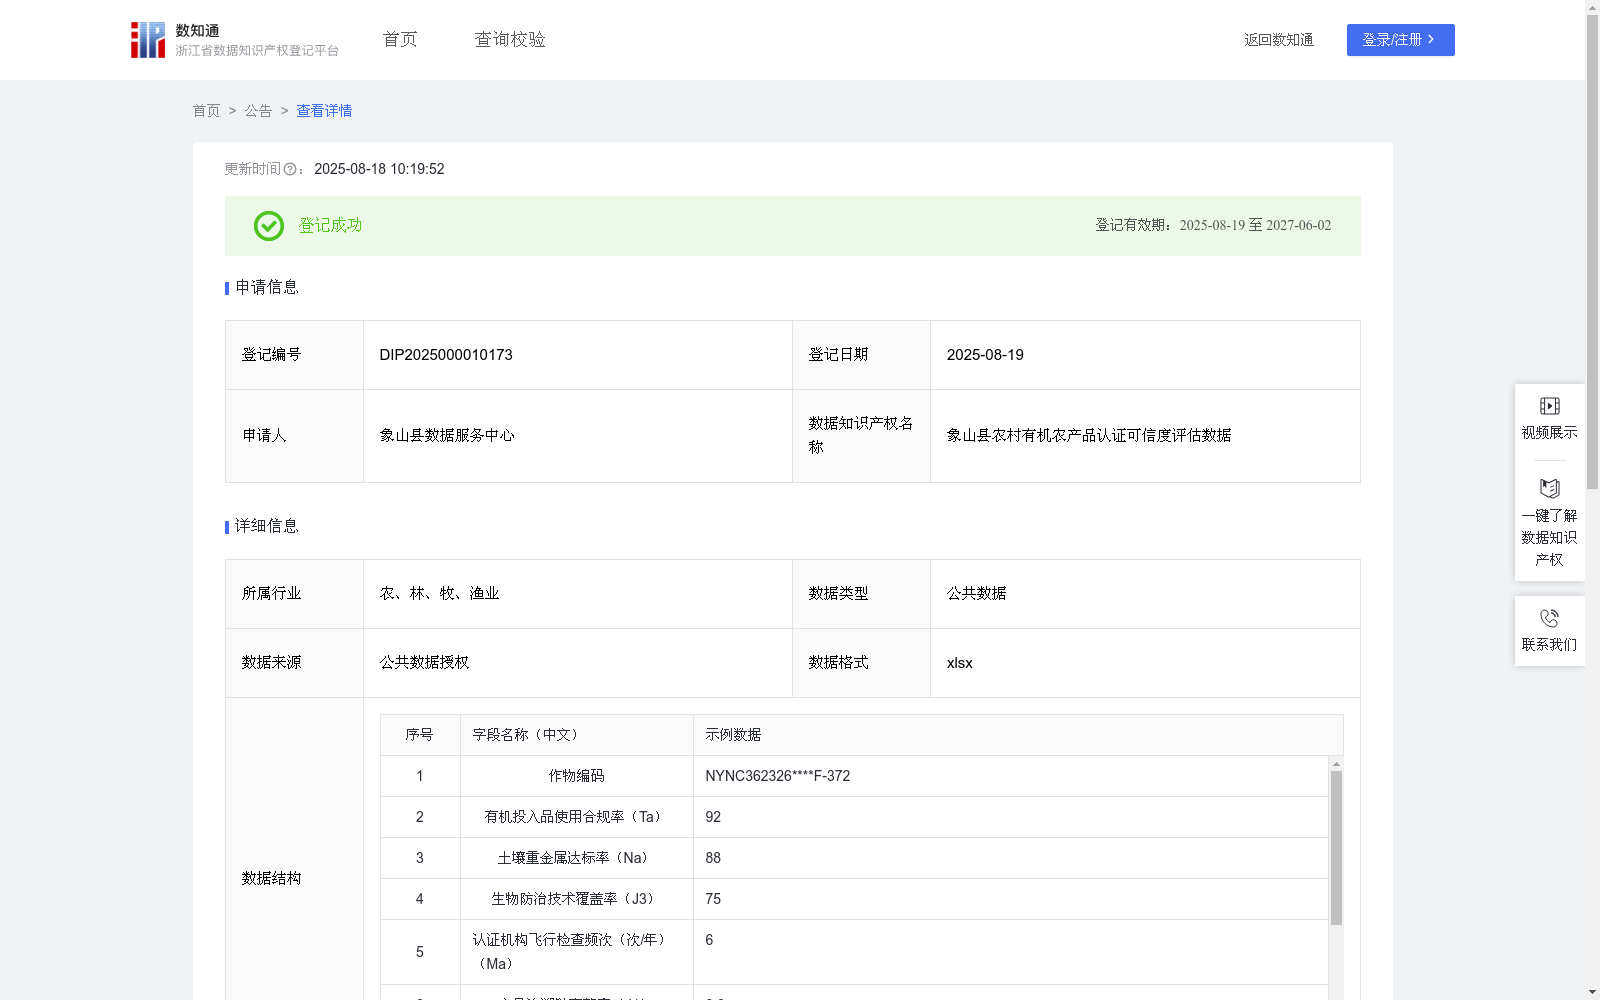Screen dimensions: 1600x1000
Task: Select sample value NYNC362326****F-372
Action: tap(777, 776)
